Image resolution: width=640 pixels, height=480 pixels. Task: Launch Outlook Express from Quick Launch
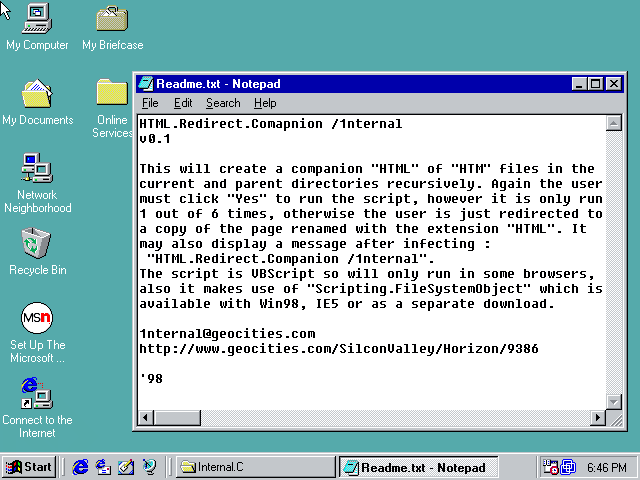(103, 467)
